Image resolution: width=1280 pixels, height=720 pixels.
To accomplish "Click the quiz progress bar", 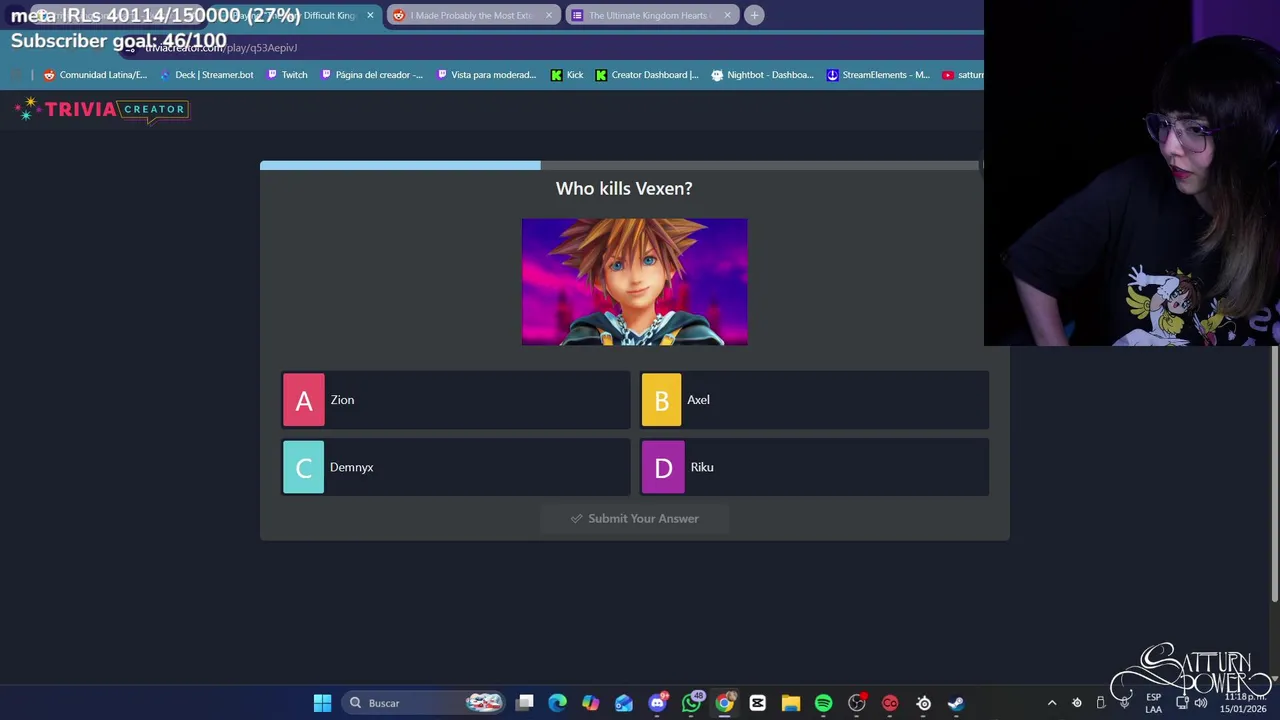I will point(619,166).
